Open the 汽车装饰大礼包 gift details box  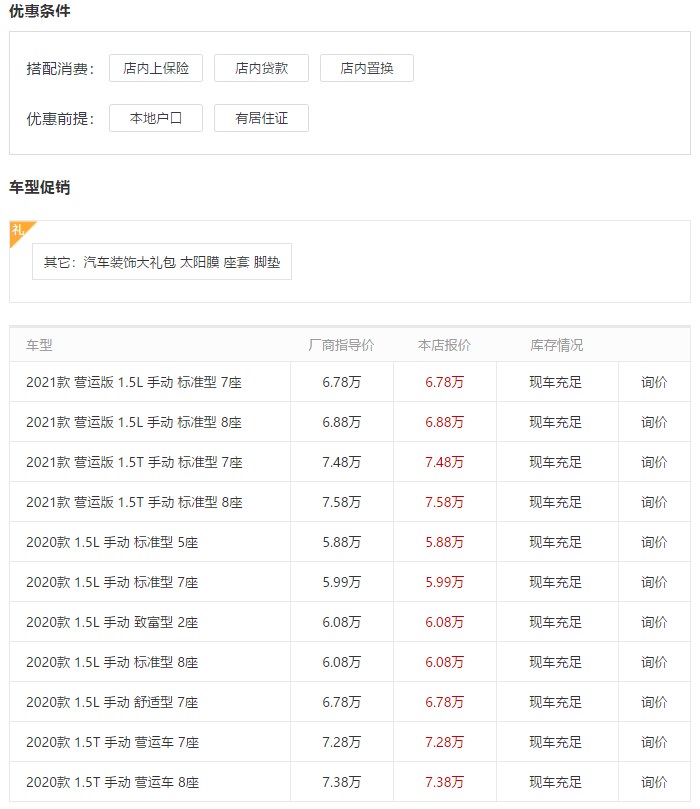(162, 262)
